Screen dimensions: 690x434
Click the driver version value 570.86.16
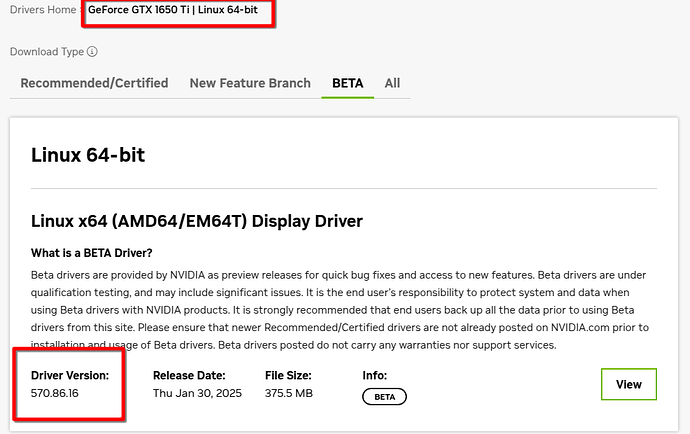(55, 393)
